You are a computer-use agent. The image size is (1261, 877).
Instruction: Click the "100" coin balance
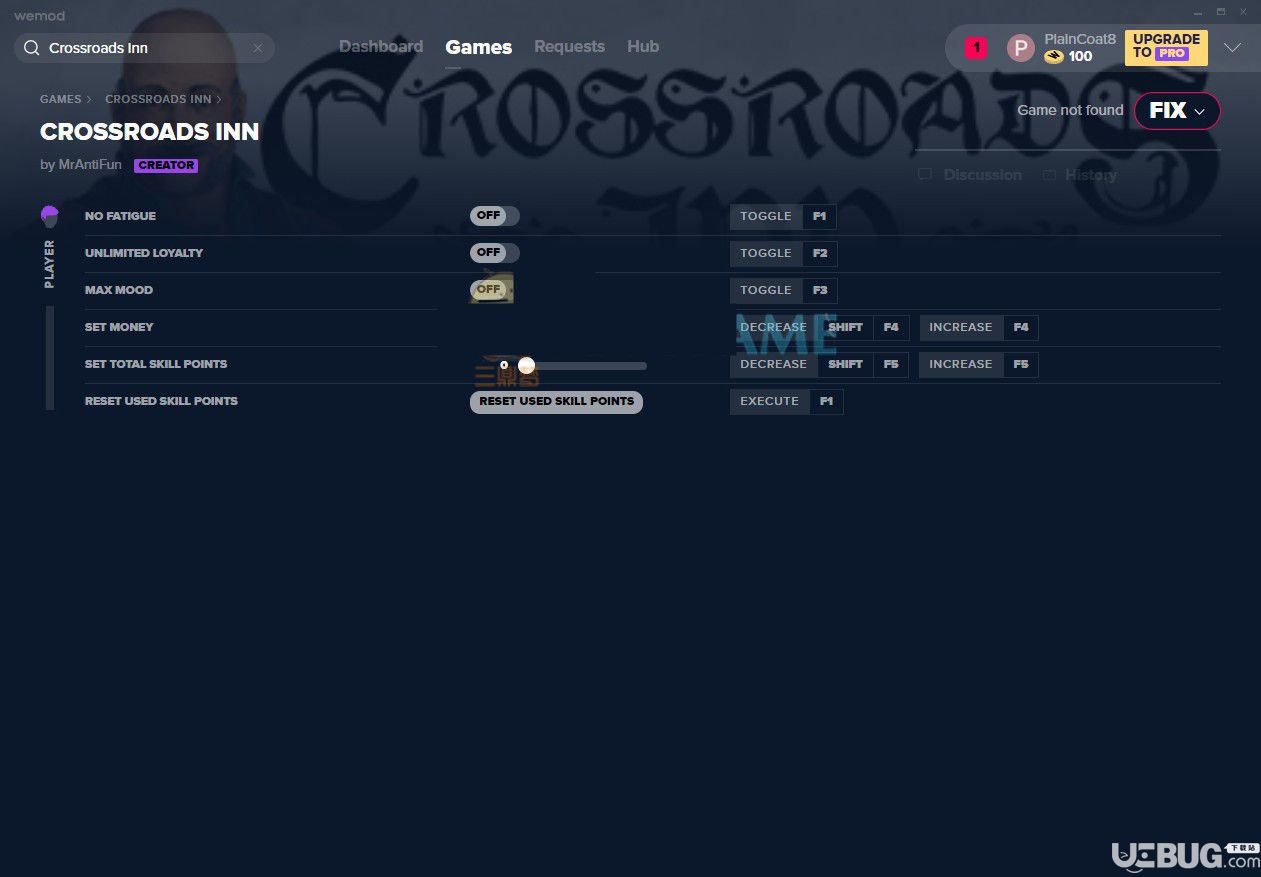coord(1081,57)
